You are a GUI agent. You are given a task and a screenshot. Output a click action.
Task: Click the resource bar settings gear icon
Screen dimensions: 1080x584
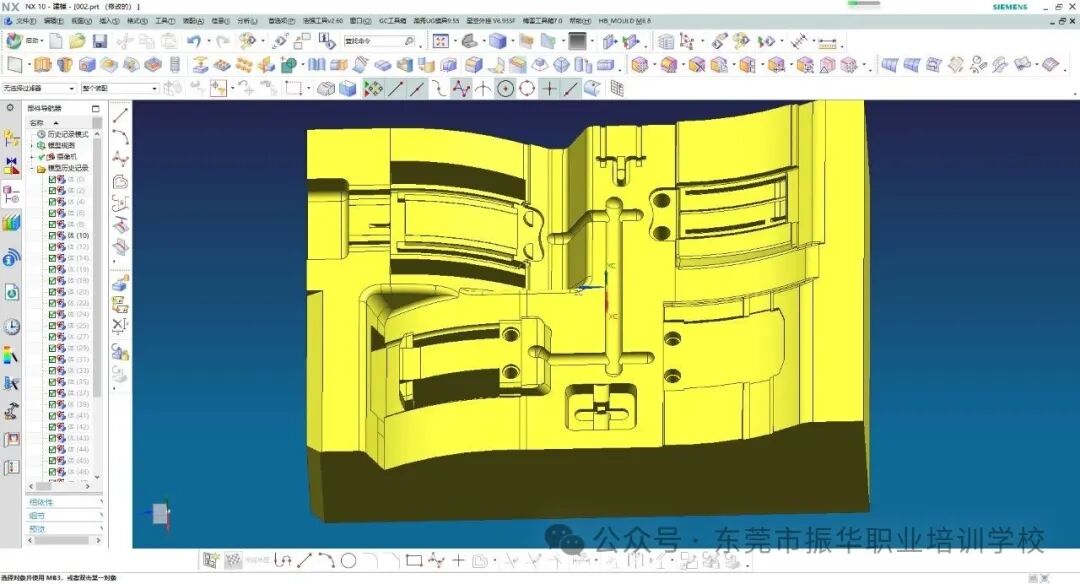tap(10, 108)
